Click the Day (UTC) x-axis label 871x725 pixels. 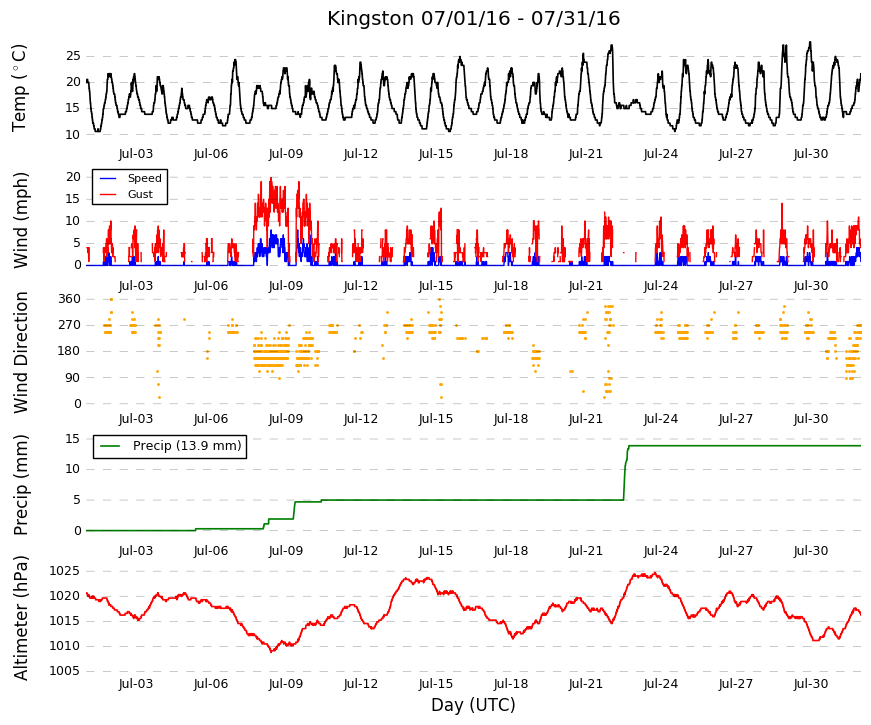pos(473,705)
